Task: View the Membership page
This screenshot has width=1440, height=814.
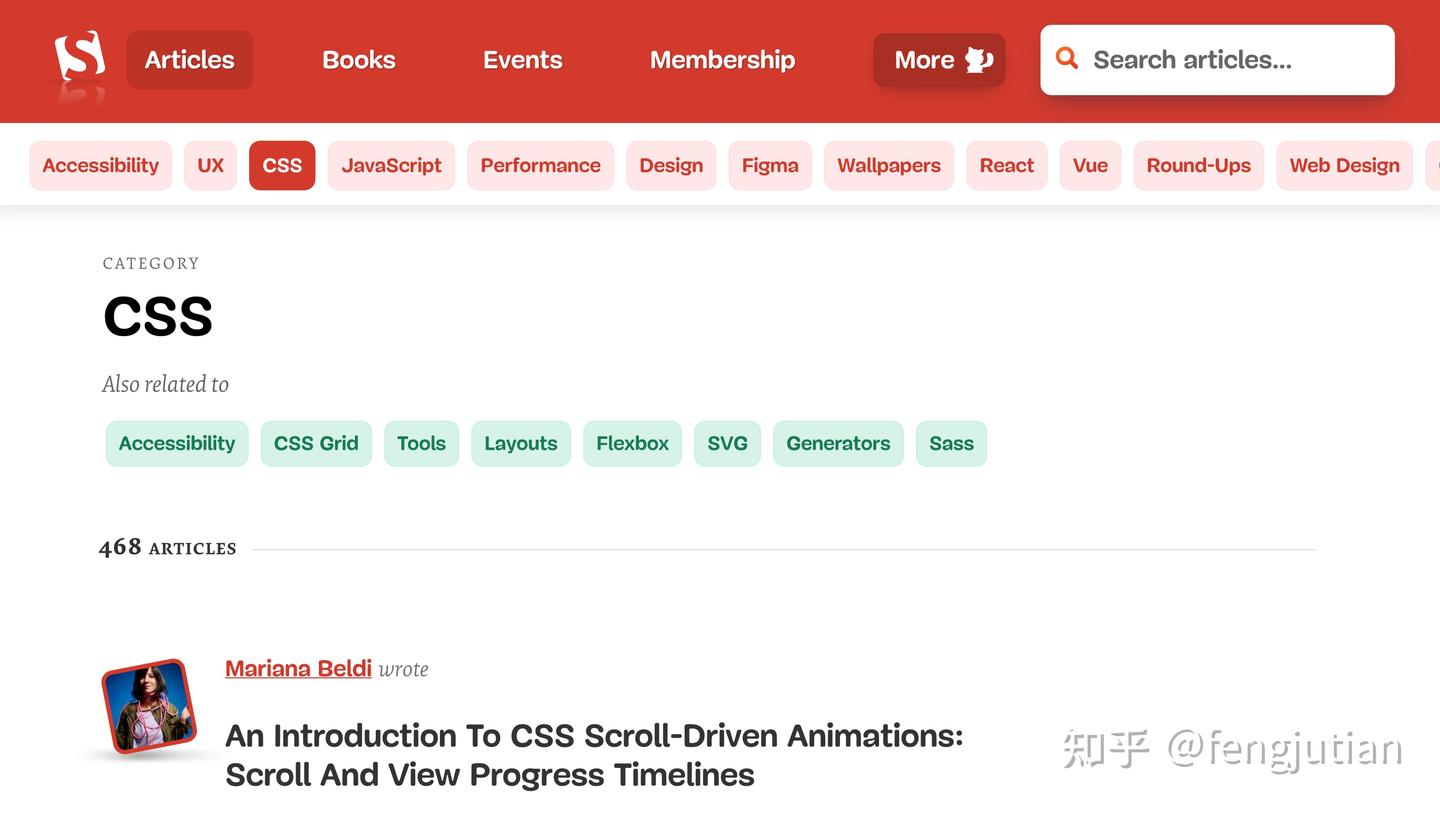Action: [722, 59]
